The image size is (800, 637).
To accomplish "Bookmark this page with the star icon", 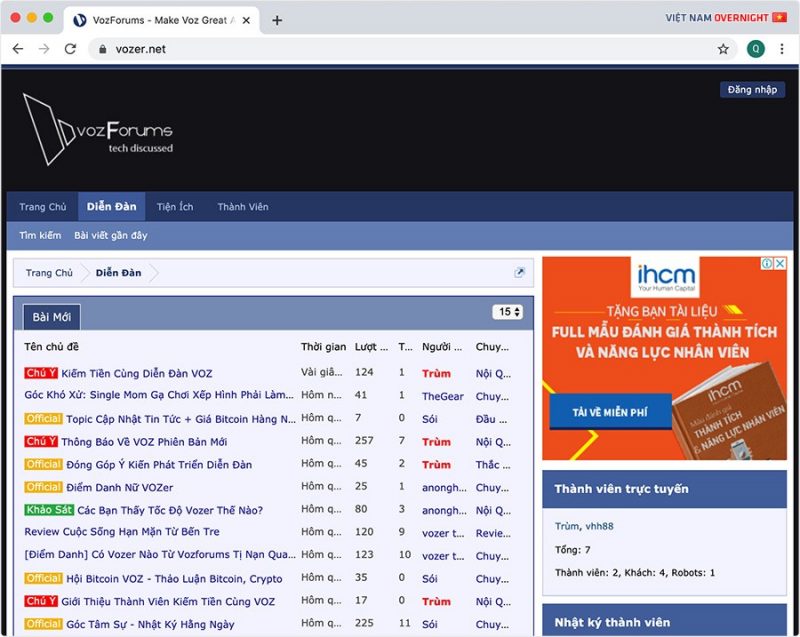I will pyautogui.click(x=723, y=49).
